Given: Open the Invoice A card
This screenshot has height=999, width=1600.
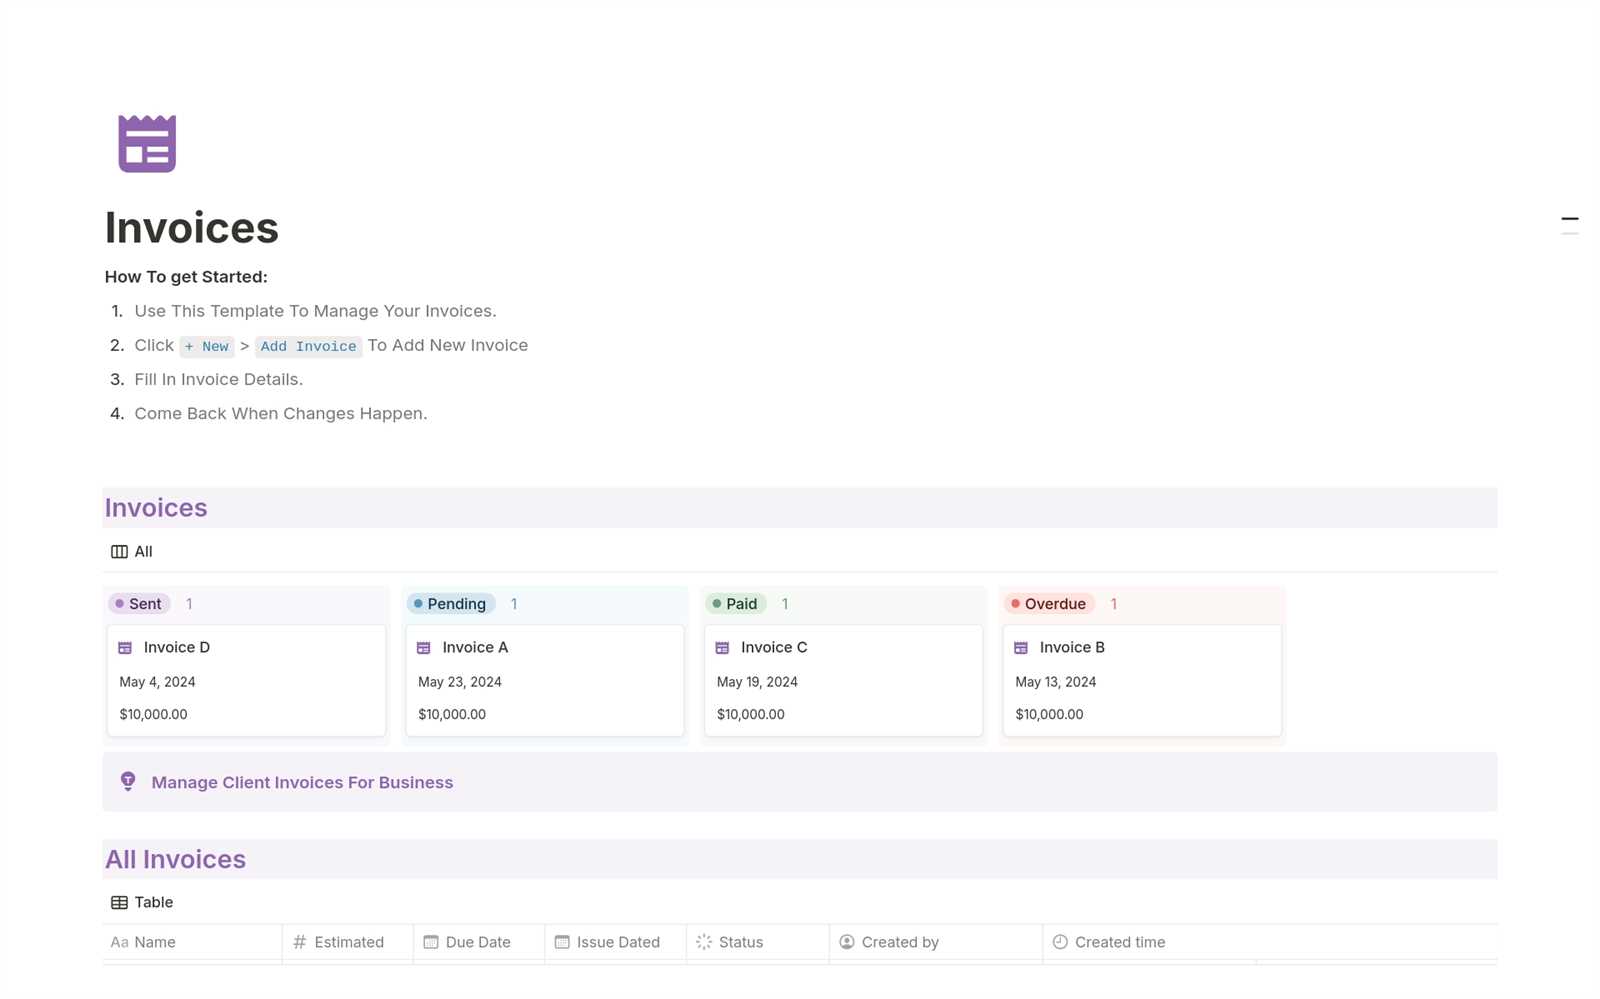Looking at the screenshot, I should point(545,681).
